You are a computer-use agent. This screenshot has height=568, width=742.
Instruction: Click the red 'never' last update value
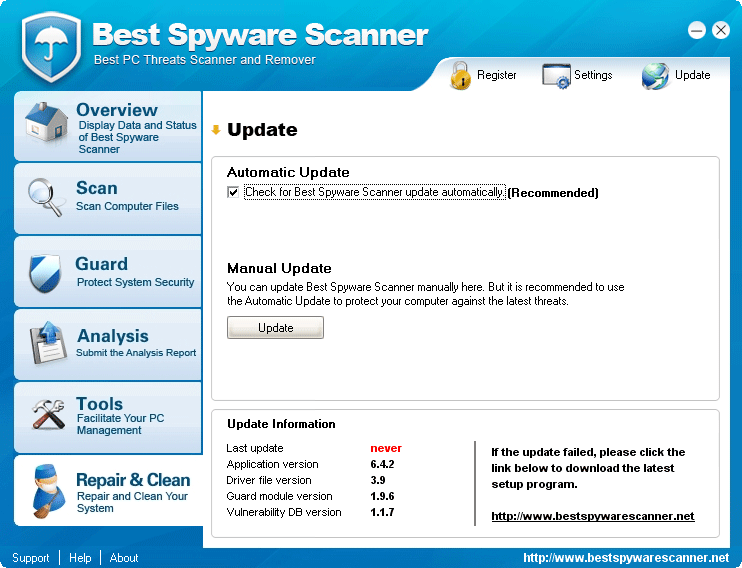click(x=386, y=448)
